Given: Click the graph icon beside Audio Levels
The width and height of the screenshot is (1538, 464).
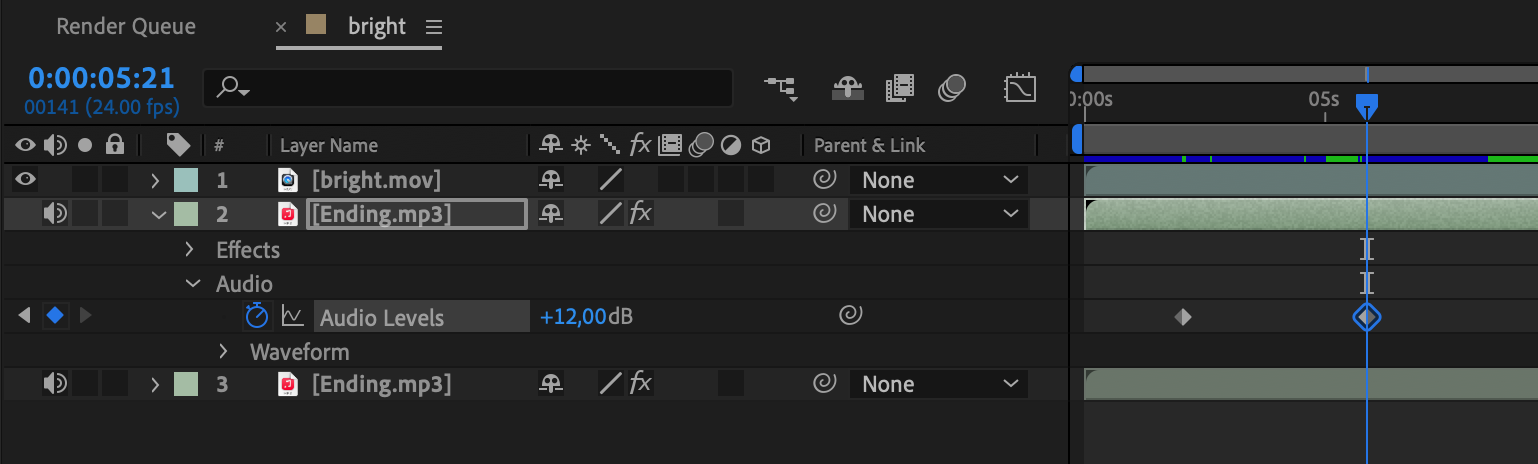Looking at the screenshot, I should pos(292,317).
